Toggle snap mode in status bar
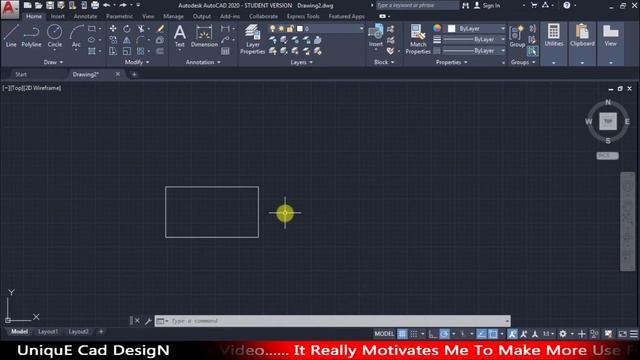The image size is (640, 360). (x=414, y=334)
